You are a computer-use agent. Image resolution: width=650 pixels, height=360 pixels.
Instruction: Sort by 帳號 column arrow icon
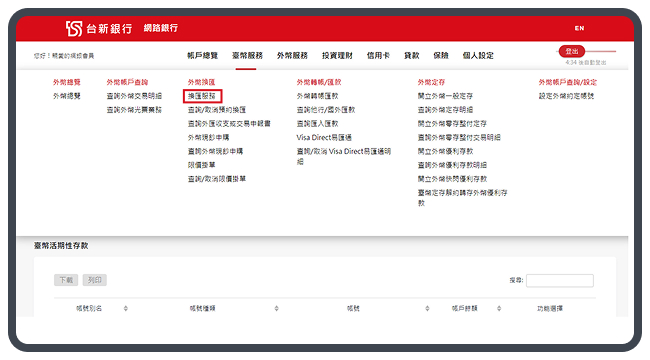427,309
